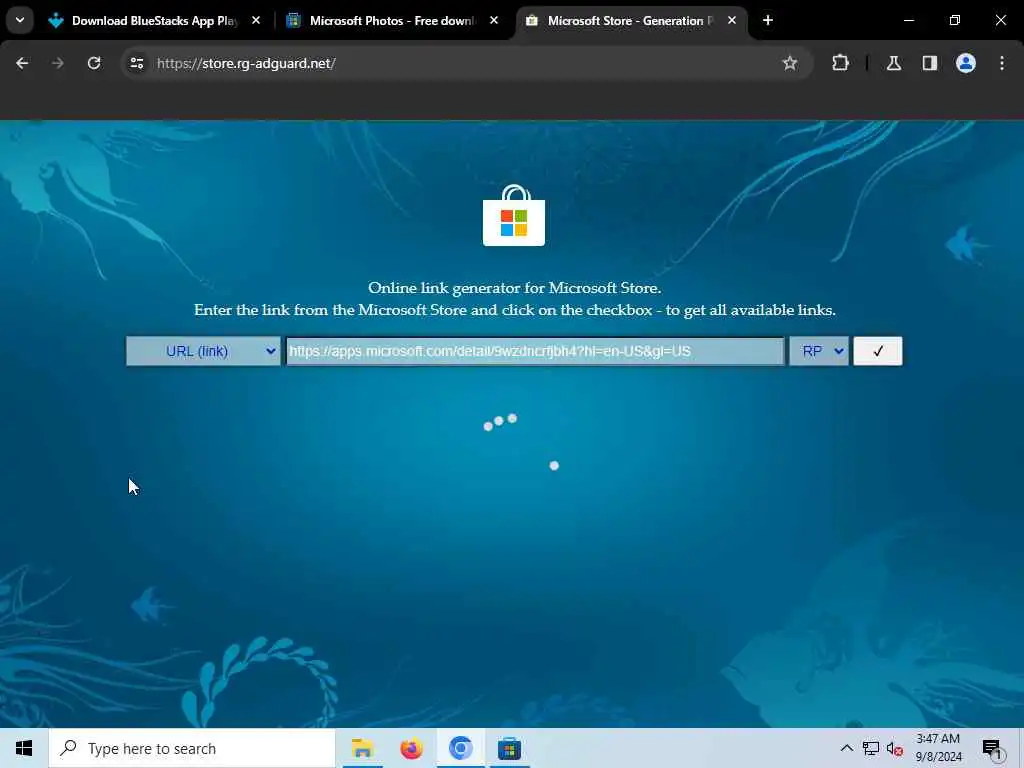The image size is (1024, 768).
Task: Open the tab search dropdown arrow
Action: coord(20,20)
